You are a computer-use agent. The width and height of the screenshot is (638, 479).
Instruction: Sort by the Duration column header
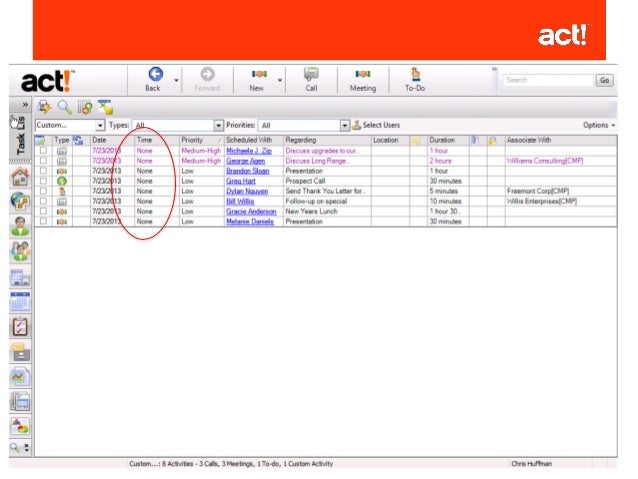tap(448, 140)
